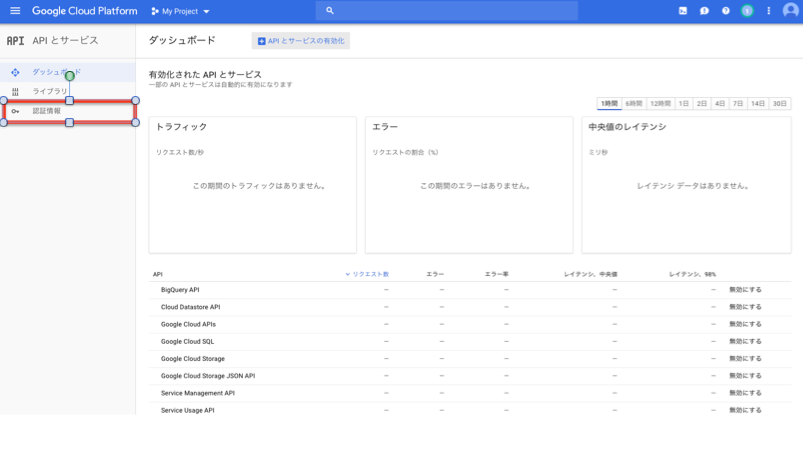Open the hamburger navigation menu
Image resolution: width=803 pixels, height=473 pixels.
(x=15, y=11)
